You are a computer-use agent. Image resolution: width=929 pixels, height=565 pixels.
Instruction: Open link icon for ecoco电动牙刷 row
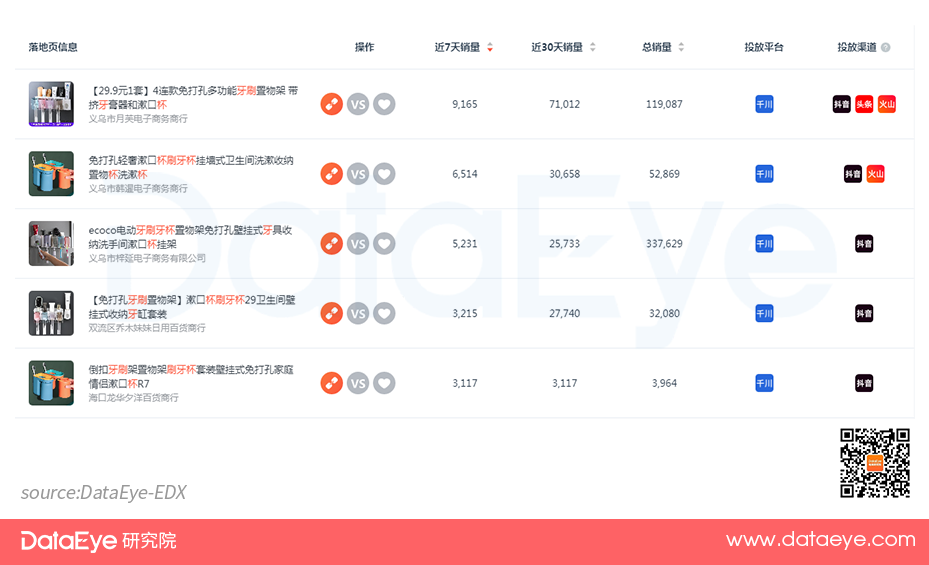332,243
